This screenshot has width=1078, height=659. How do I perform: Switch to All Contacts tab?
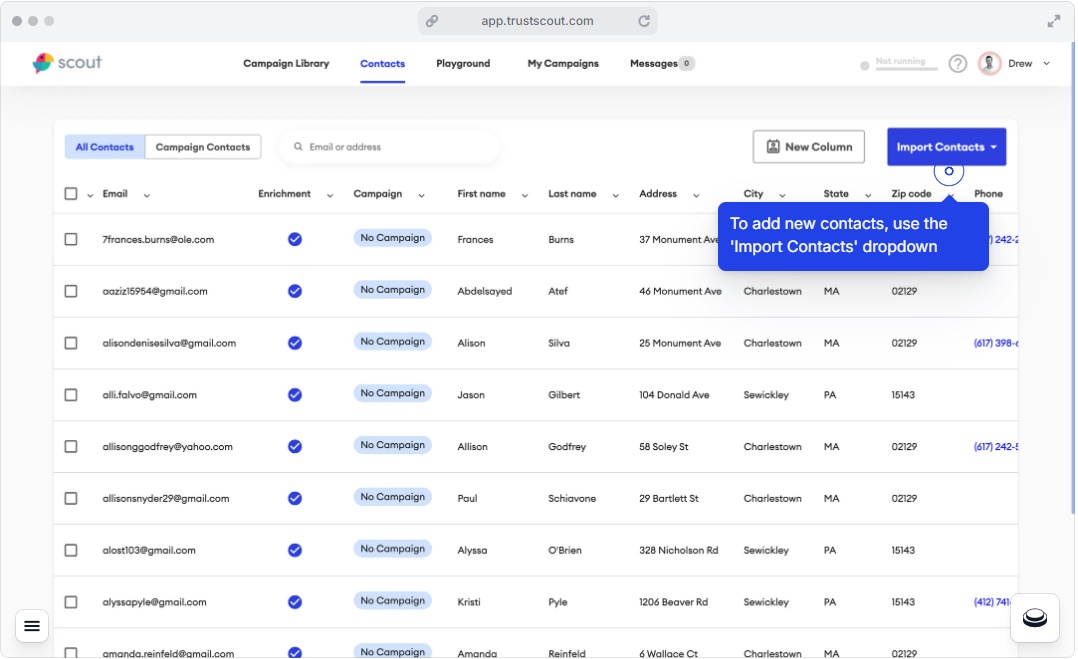(104, 147)
